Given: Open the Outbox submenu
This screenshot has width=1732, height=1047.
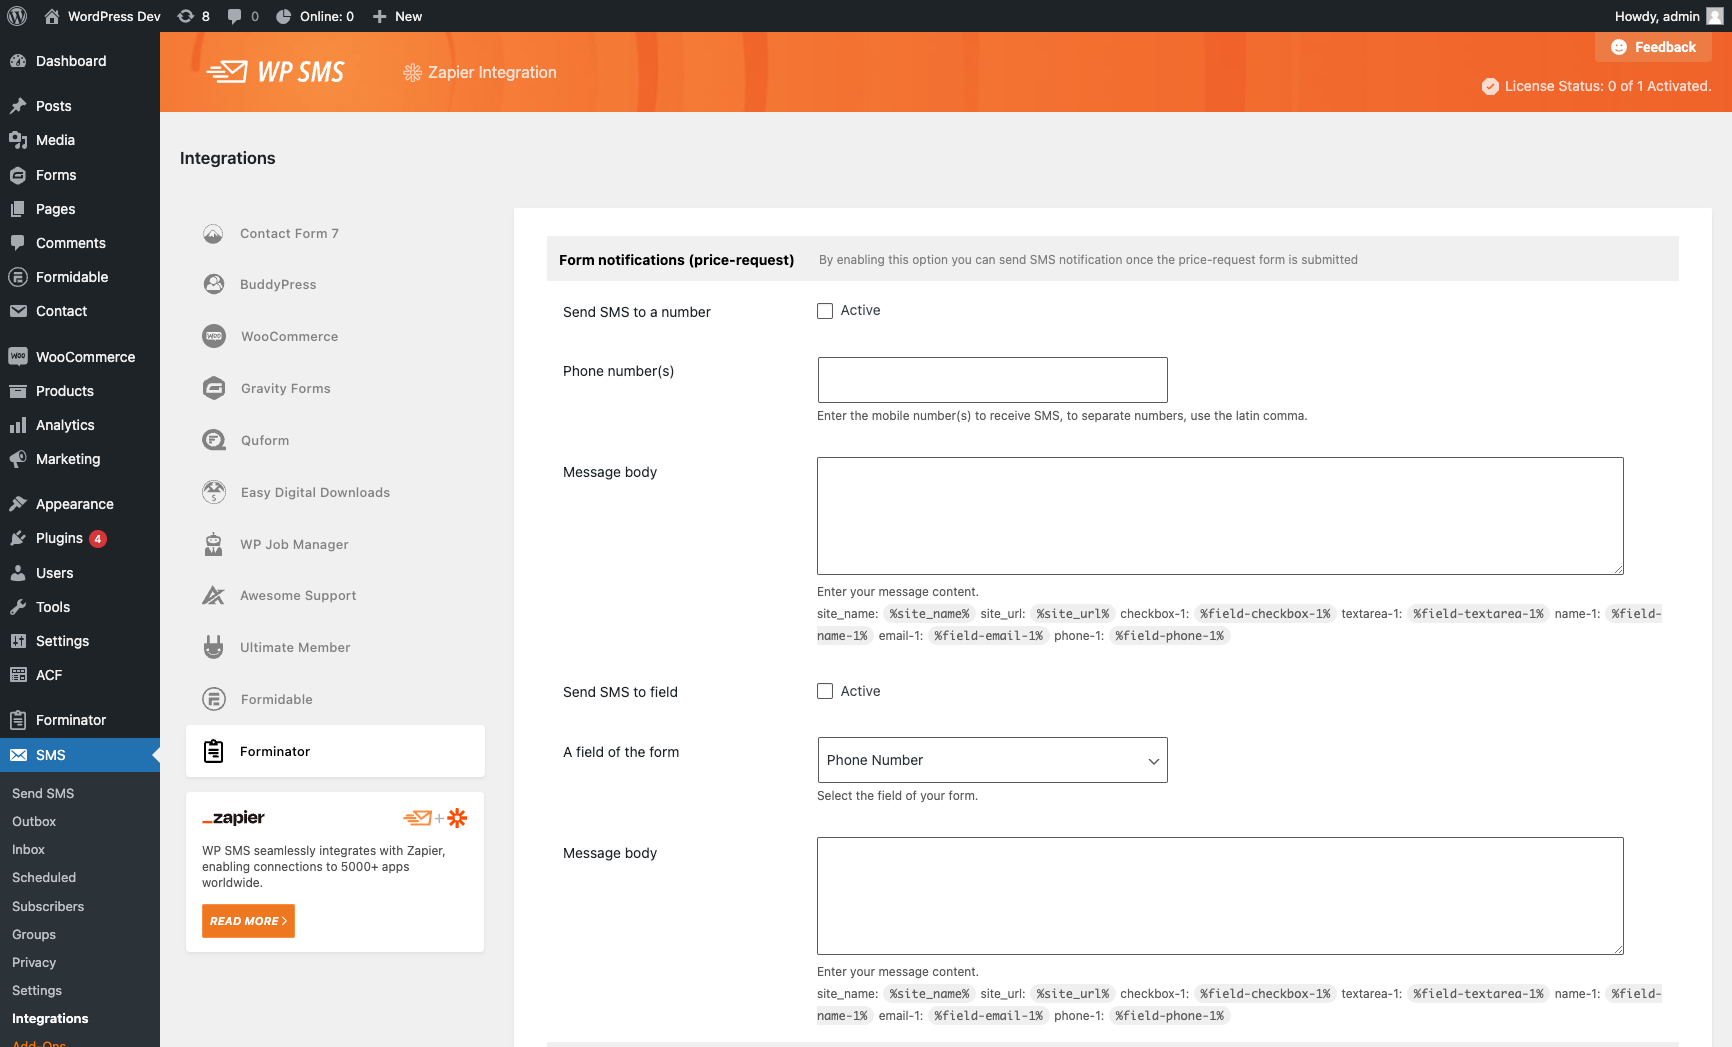Looking at the screenshot, I should (34, 821).
